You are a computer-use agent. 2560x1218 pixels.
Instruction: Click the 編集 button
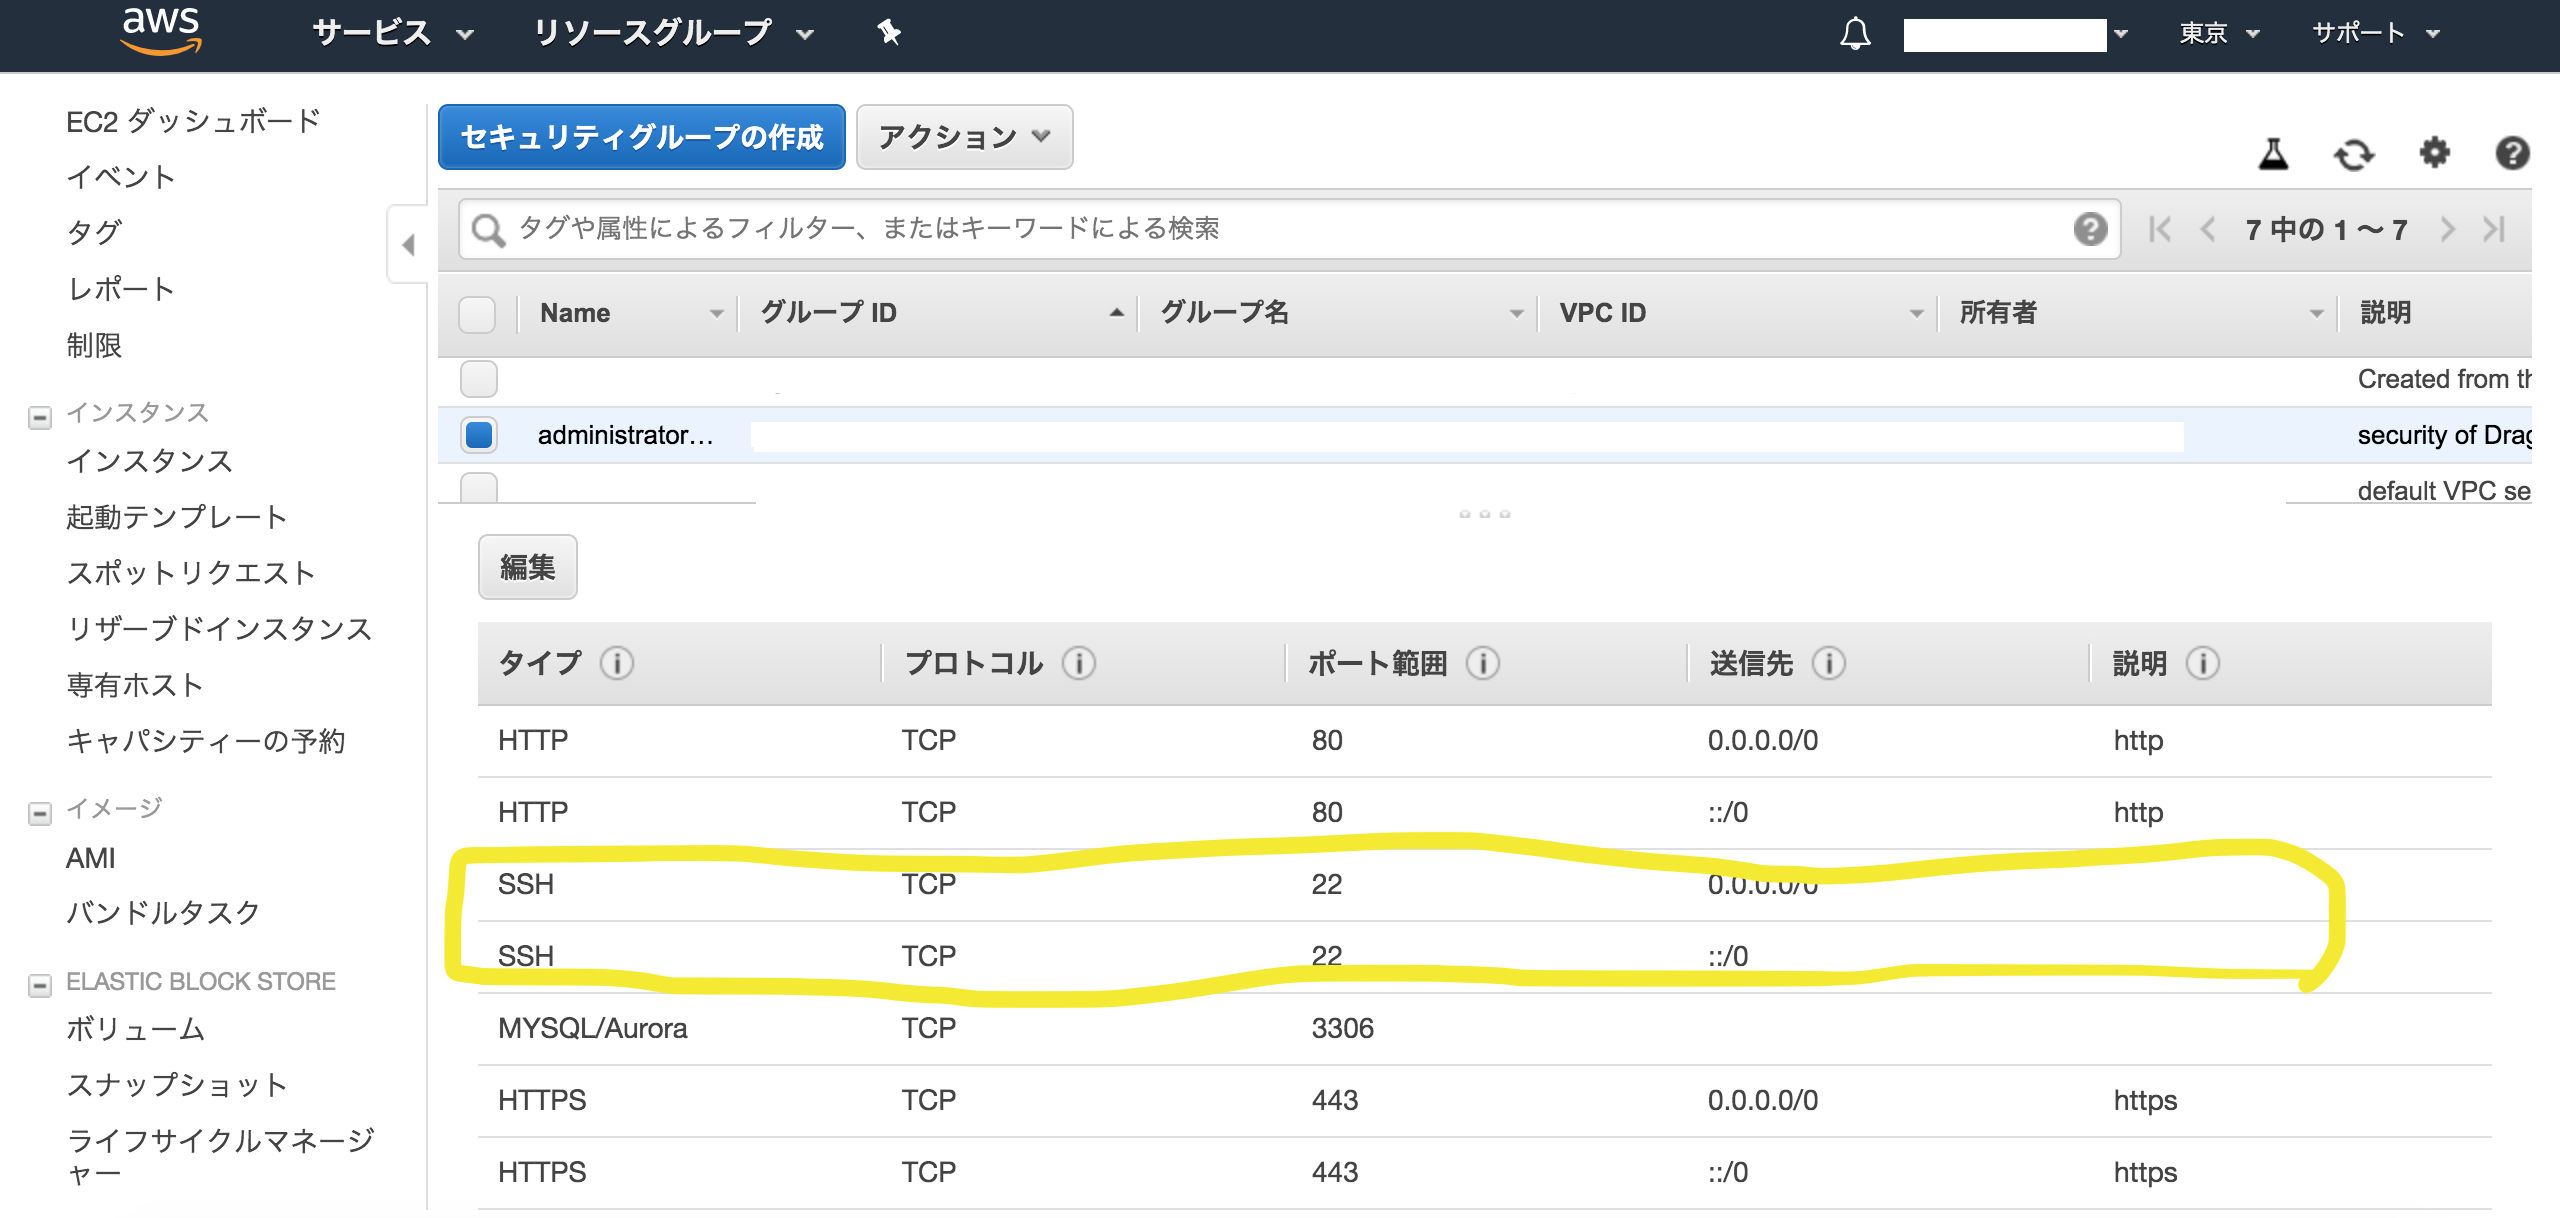527,567
